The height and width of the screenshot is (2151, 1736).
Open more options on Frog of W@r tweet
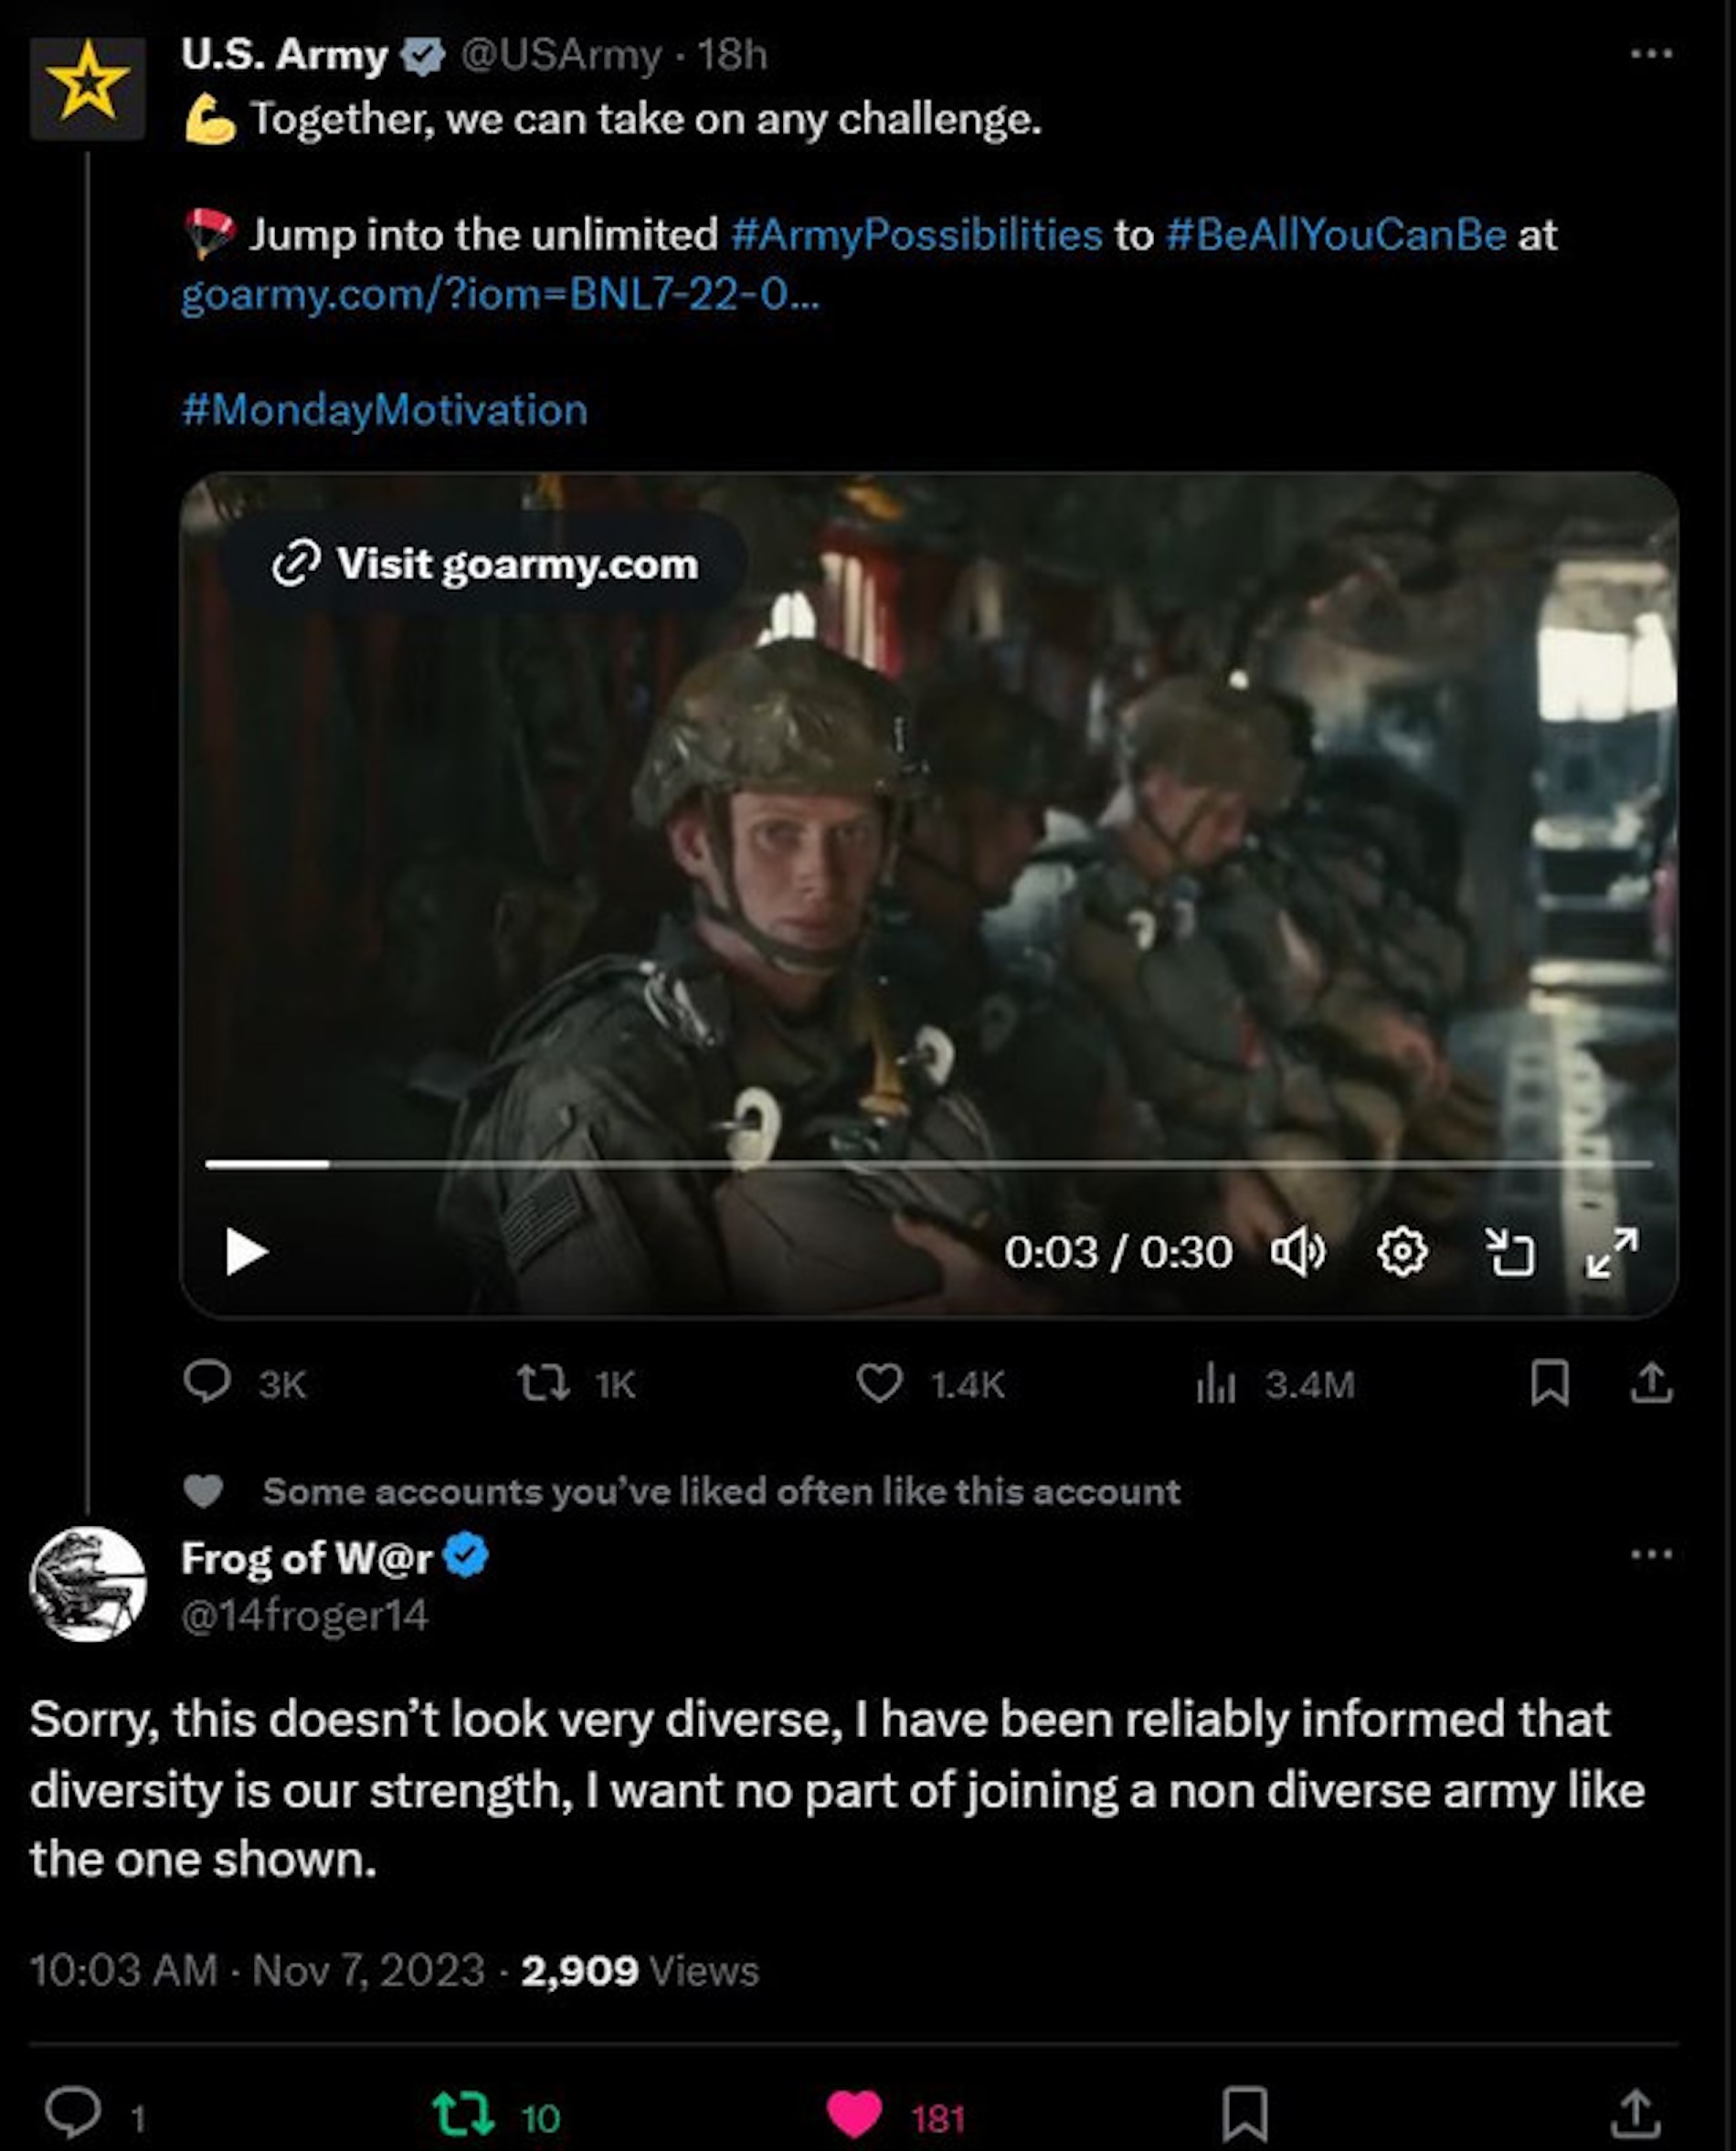click(1651, 1554)
